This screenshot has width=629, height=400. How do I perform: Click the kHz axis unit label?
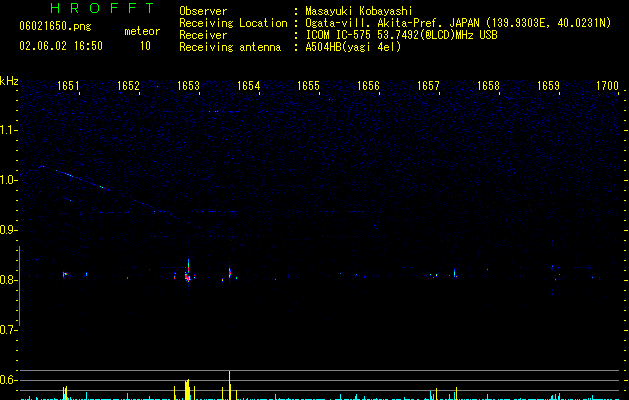point(9,81)
